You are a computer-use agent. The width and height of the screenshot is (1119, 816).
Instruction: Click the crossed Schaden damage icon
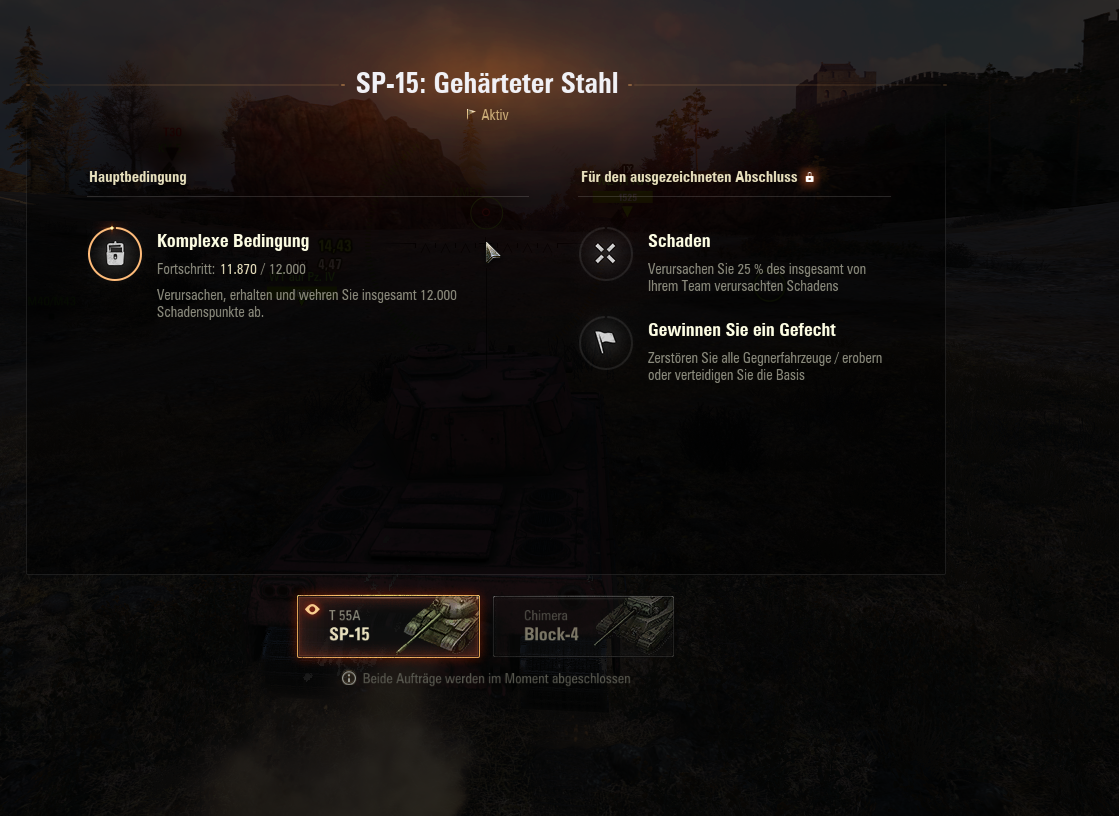pos(605,253)
